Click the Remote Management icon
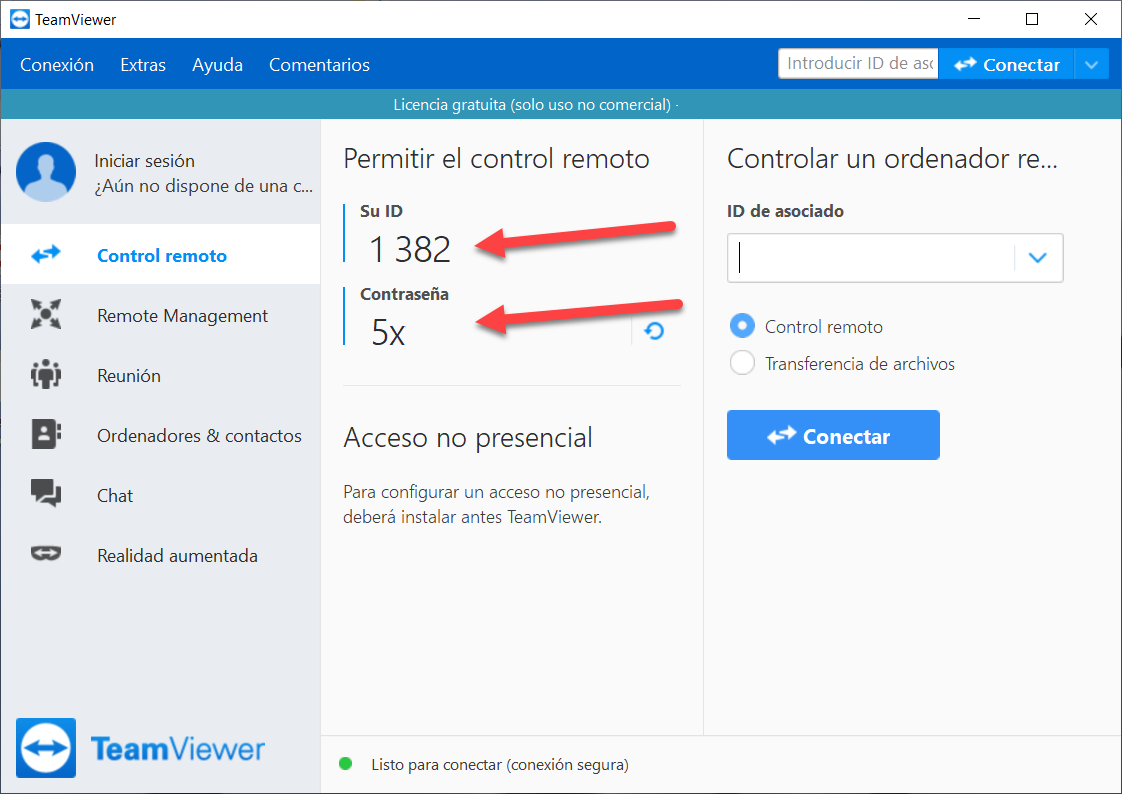This screenshot has width=1122, height=794. tap(46, 315)
